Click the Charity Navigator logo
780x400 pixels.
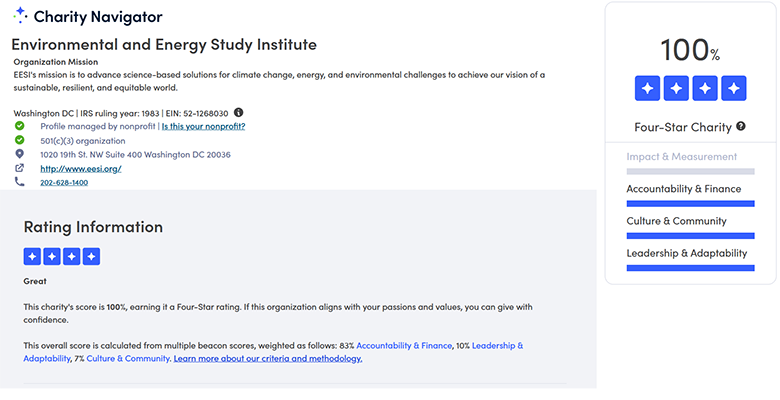88,17
